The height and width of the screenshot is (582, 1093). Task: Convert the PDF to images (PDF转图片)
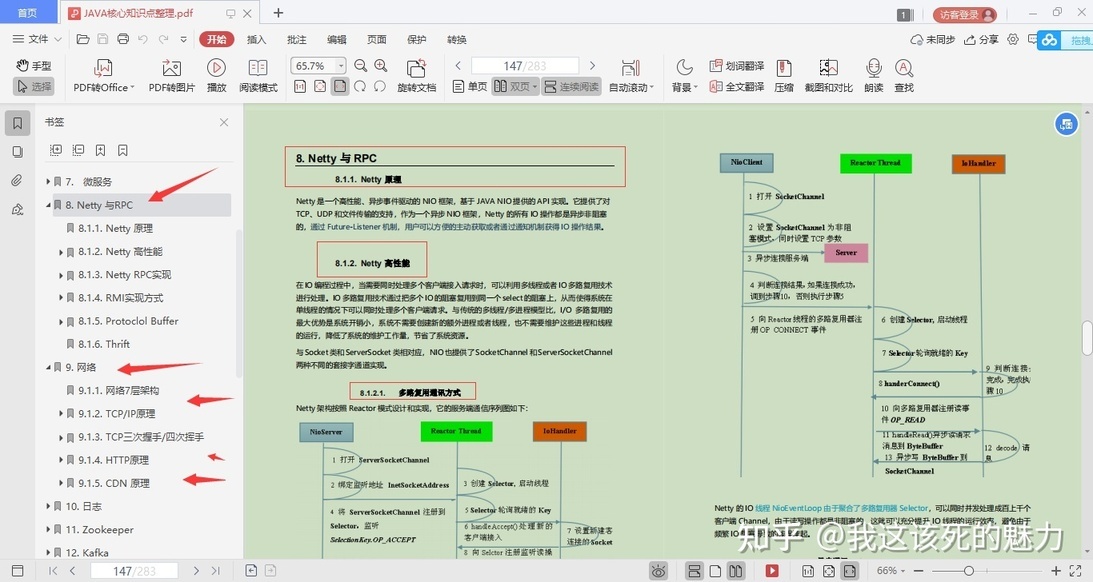click(x=171, y=76)
